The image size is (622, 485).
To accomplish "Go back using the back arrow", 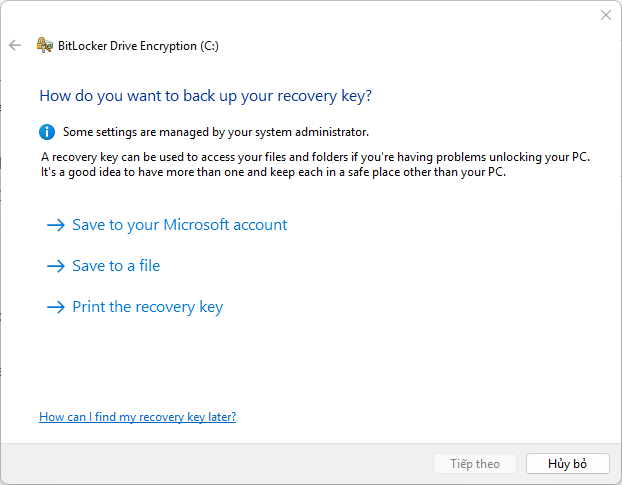I will (15, 45).
